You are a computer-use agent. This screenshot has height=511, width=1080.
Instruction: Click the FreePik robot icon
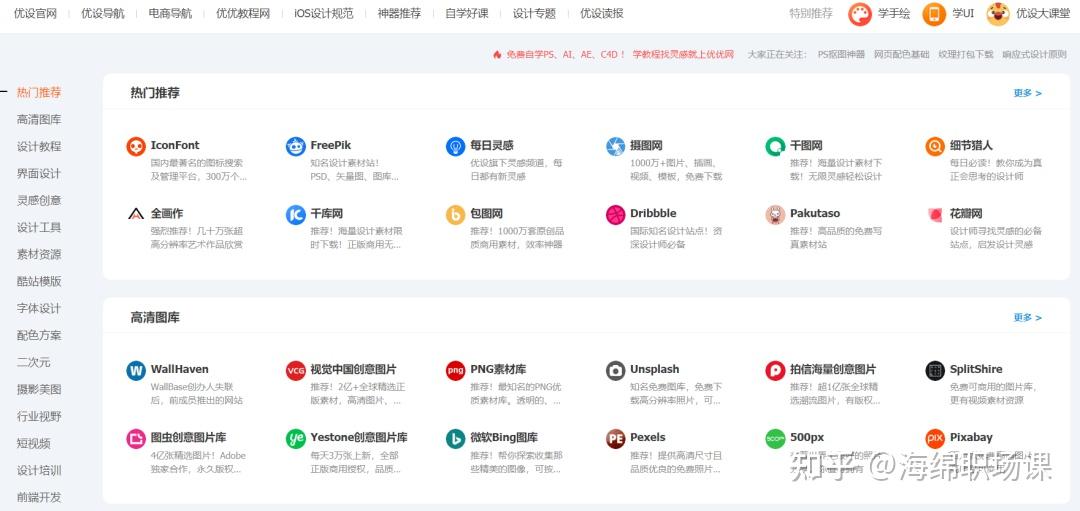295,146
